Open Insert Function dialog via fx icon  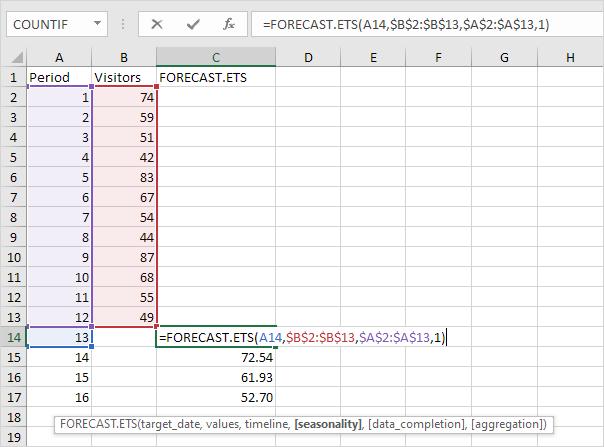click(x=228, y=24)
